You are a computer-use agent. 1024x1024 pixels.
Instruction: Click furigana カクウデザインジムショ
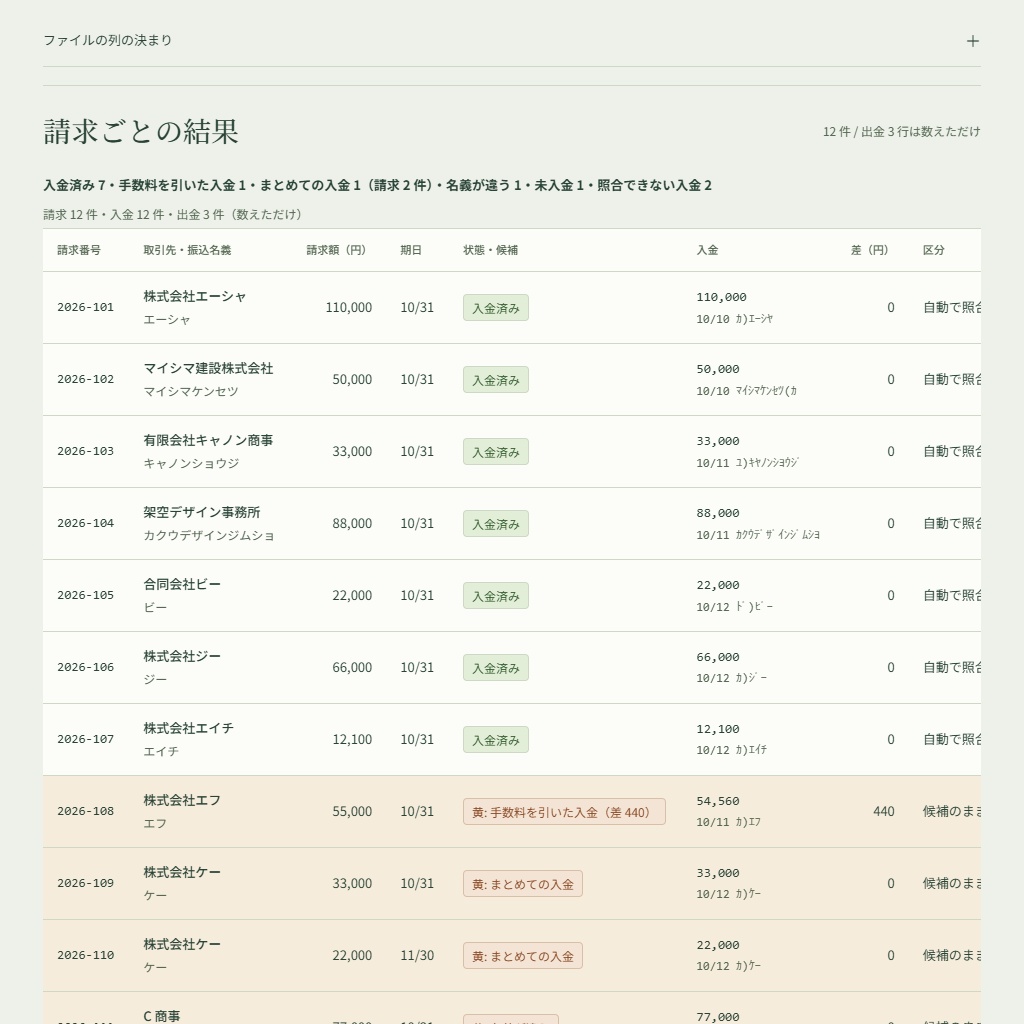pos(209,536)
